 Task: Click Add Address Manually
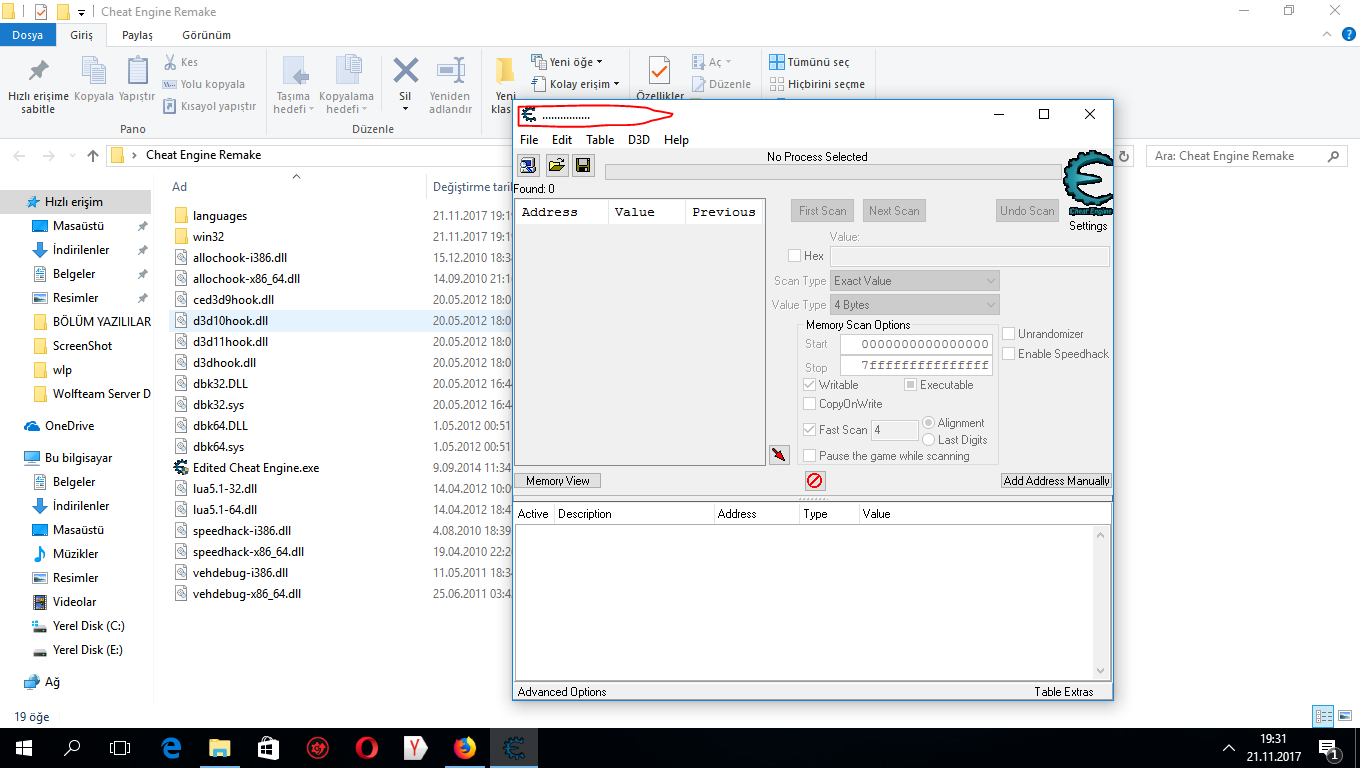click(1056, 481)
